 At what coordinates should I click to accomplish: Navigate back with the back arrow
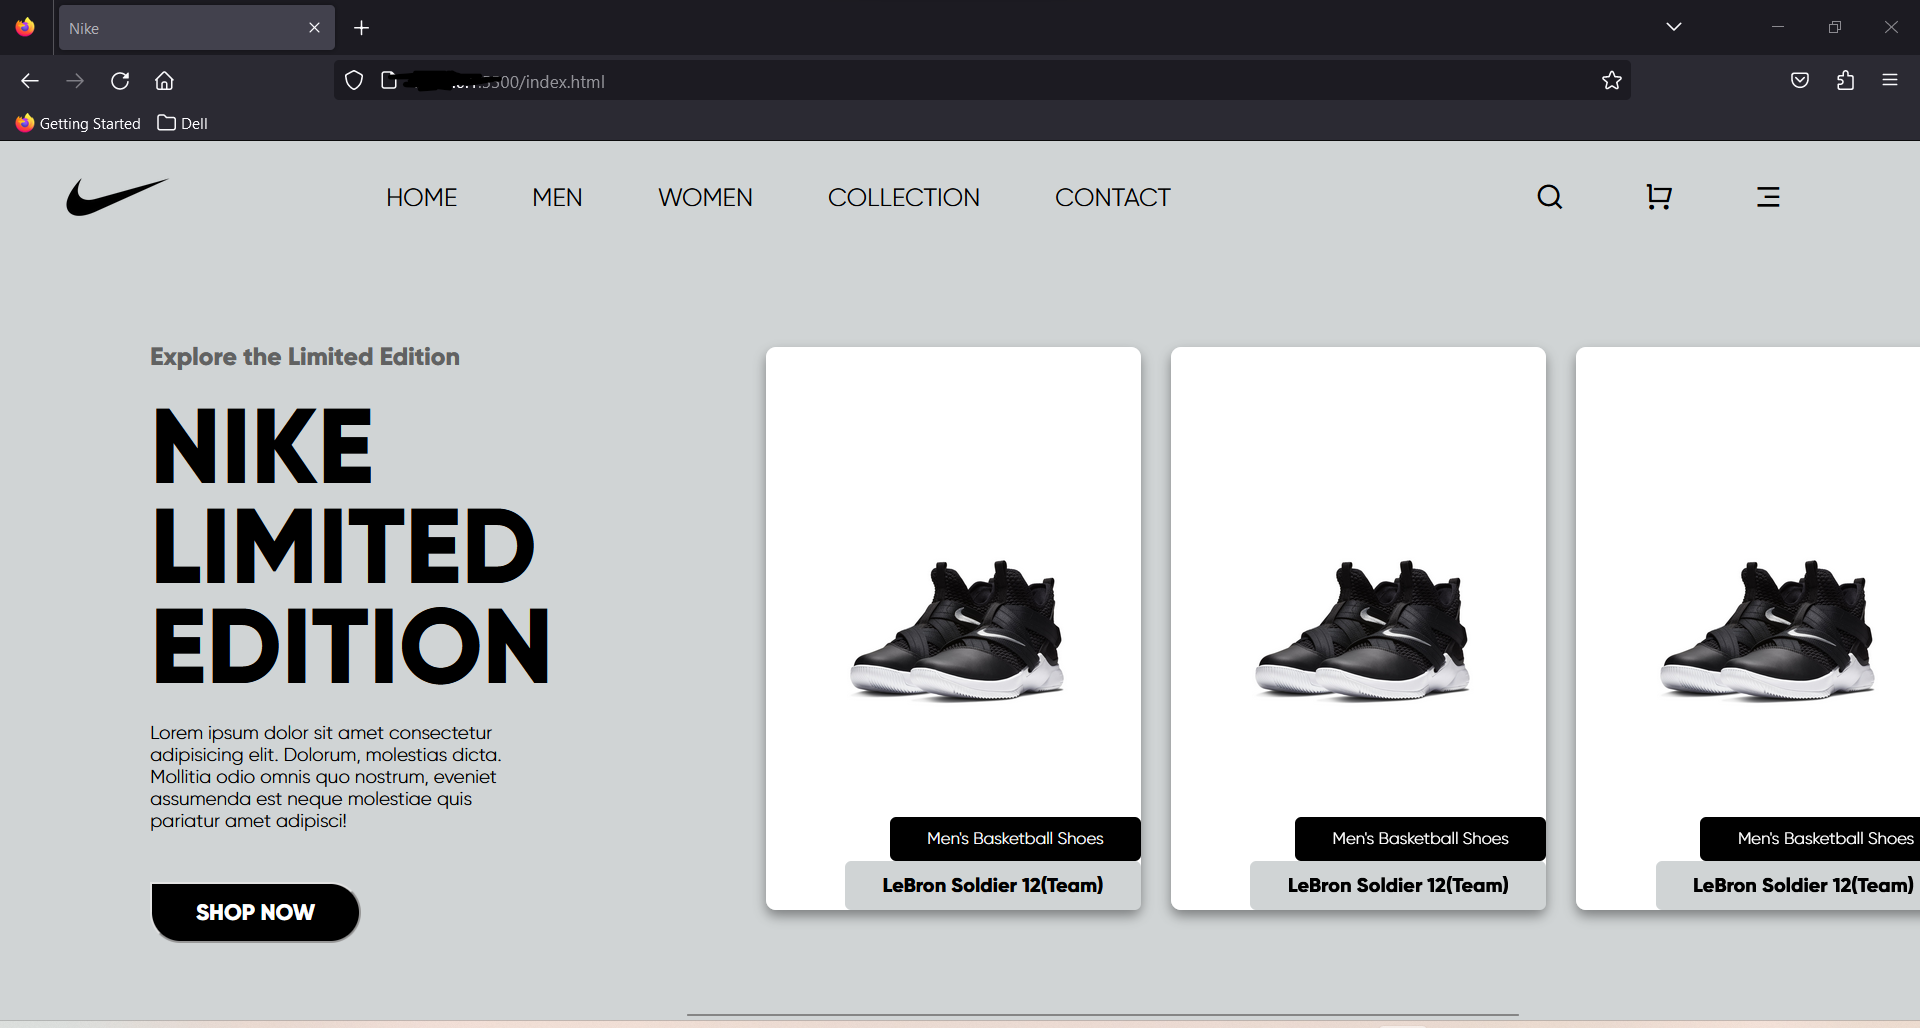(30, 81)
